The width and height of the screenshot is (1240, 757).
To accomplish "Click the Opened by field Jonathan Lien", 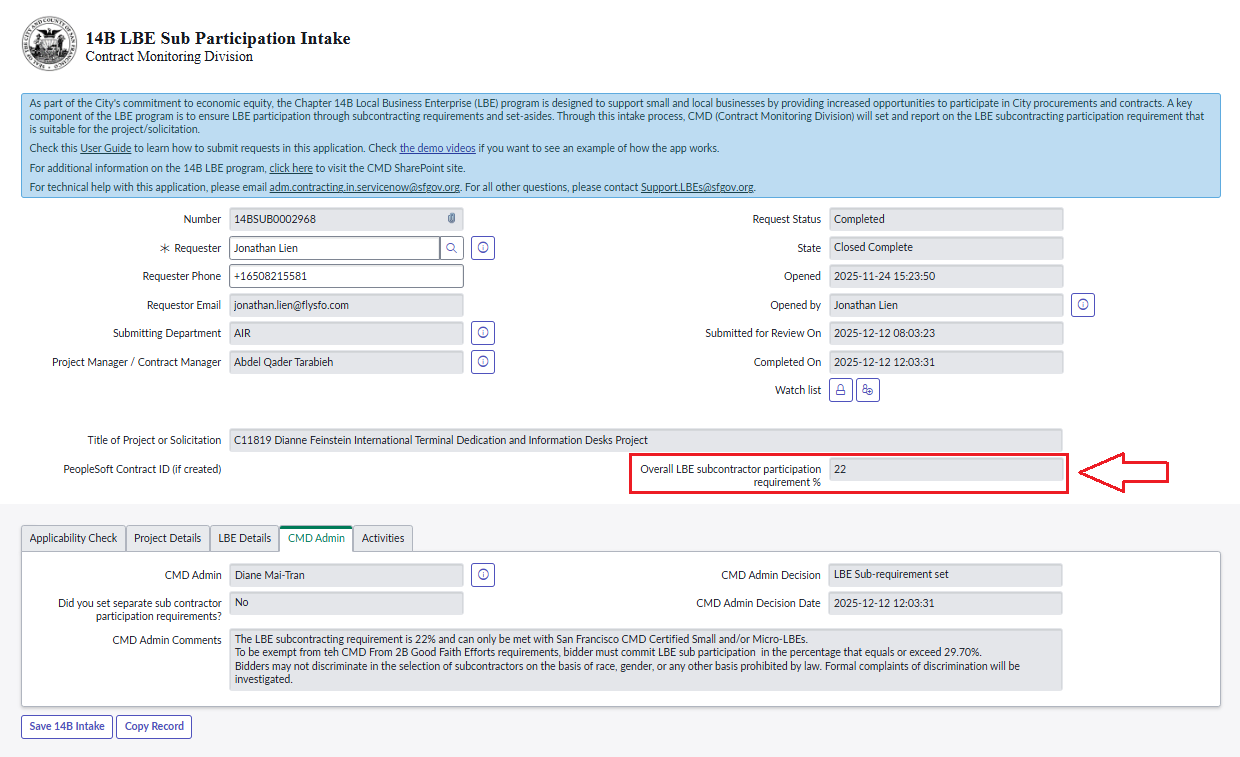I will point(946,305).
